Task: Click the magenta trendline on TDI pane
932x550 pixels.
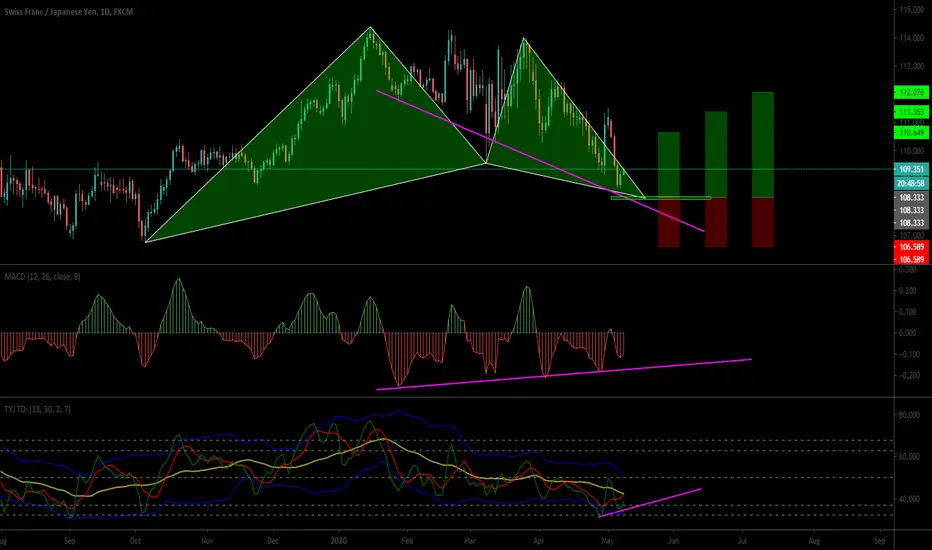Action: pos(650,503)
